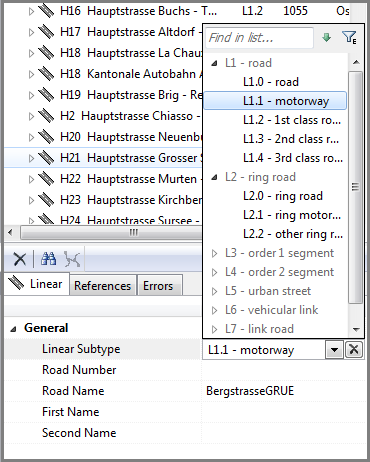Click the Find in list search field
Image resolution: width=370 pixels, height=462 pixels.
tap(259, 38)
